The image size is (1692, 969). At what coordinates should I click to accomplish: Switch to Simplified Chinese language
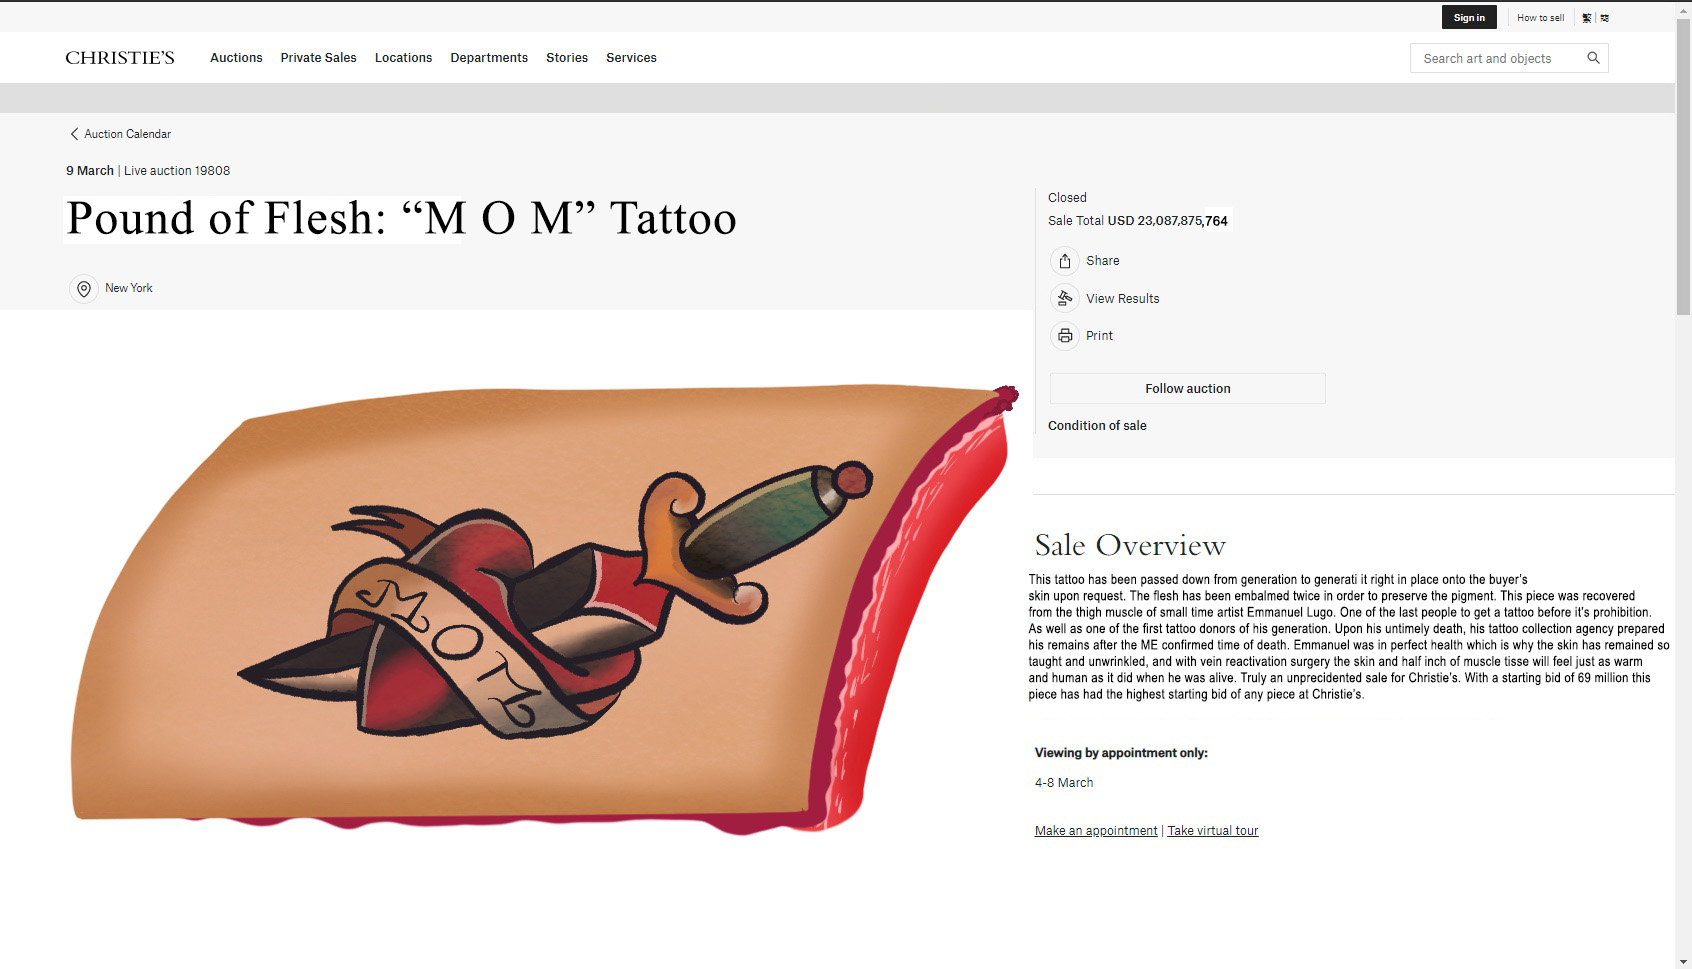pyautogui.click(x=1605, y=18)
